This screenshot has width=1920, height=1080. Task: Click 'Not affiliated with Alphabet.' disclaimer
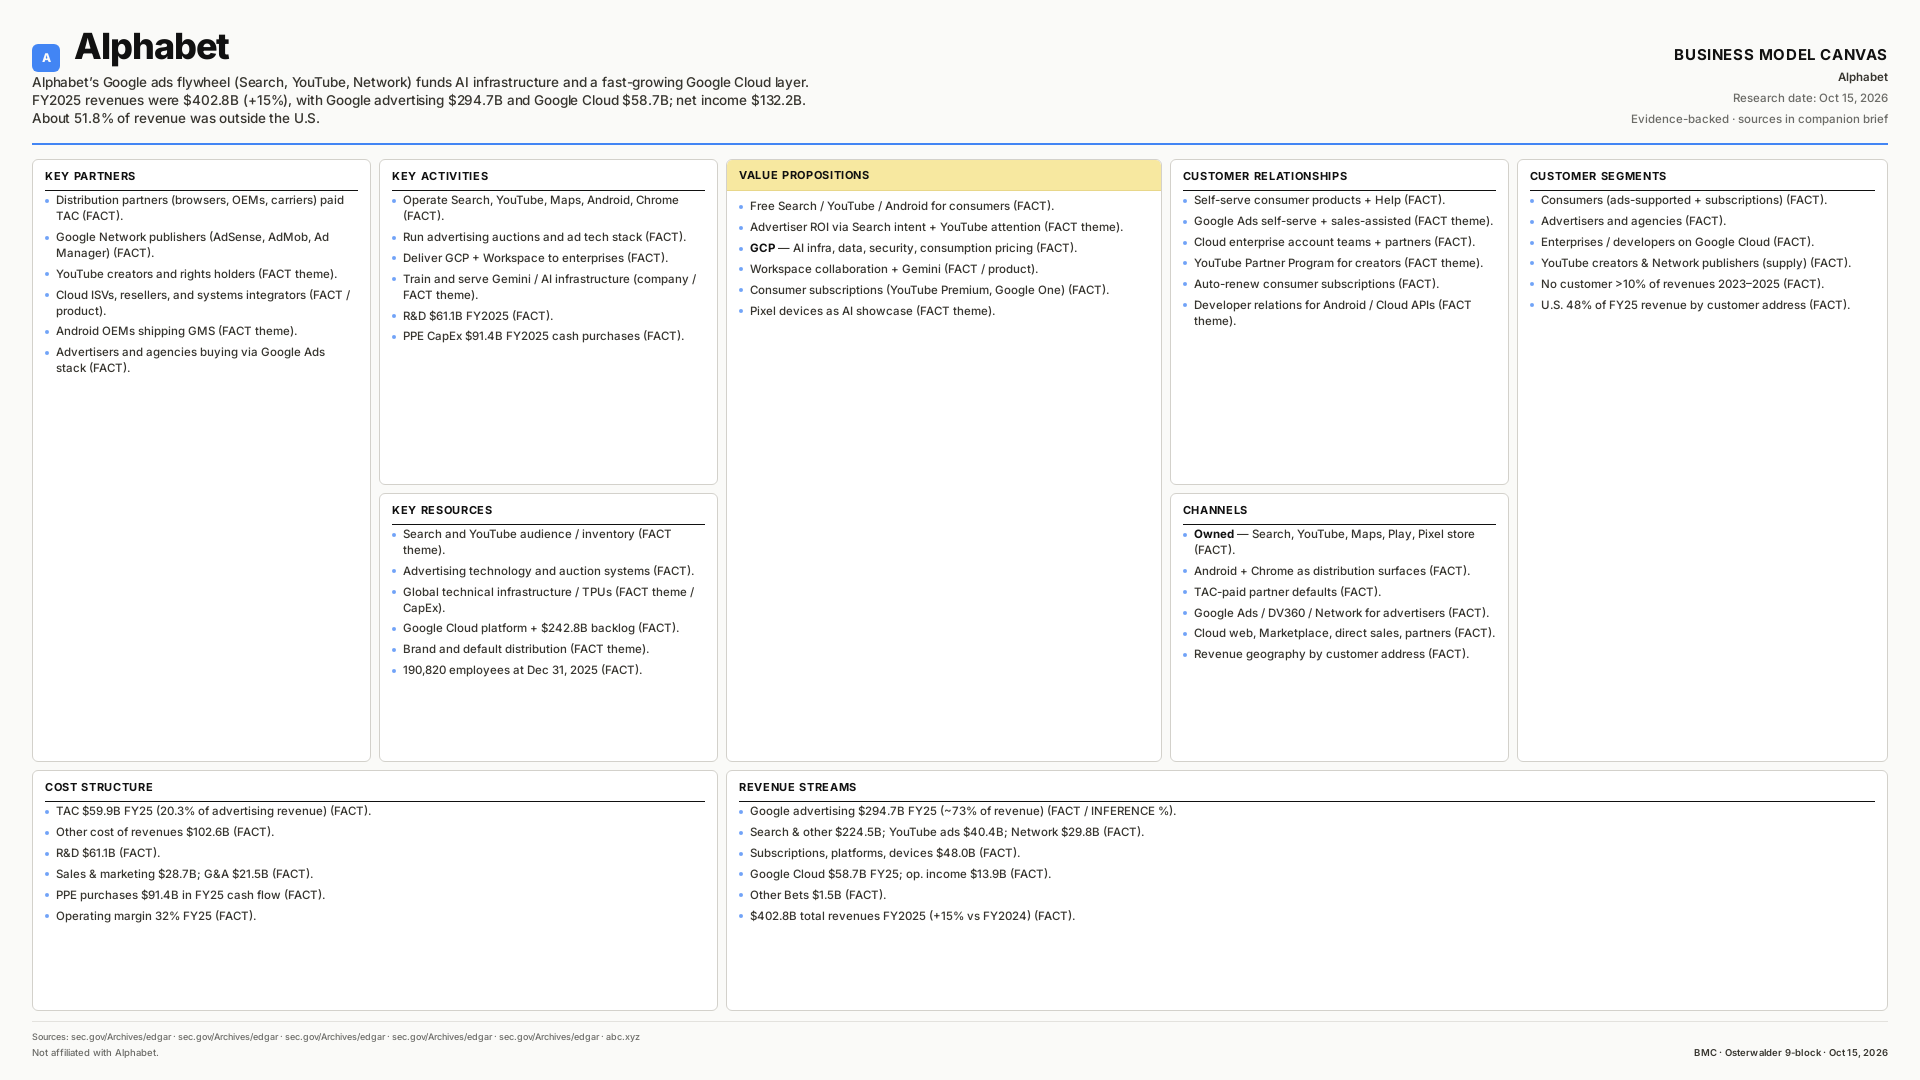pyautogui.click(x=95, y=1053)
